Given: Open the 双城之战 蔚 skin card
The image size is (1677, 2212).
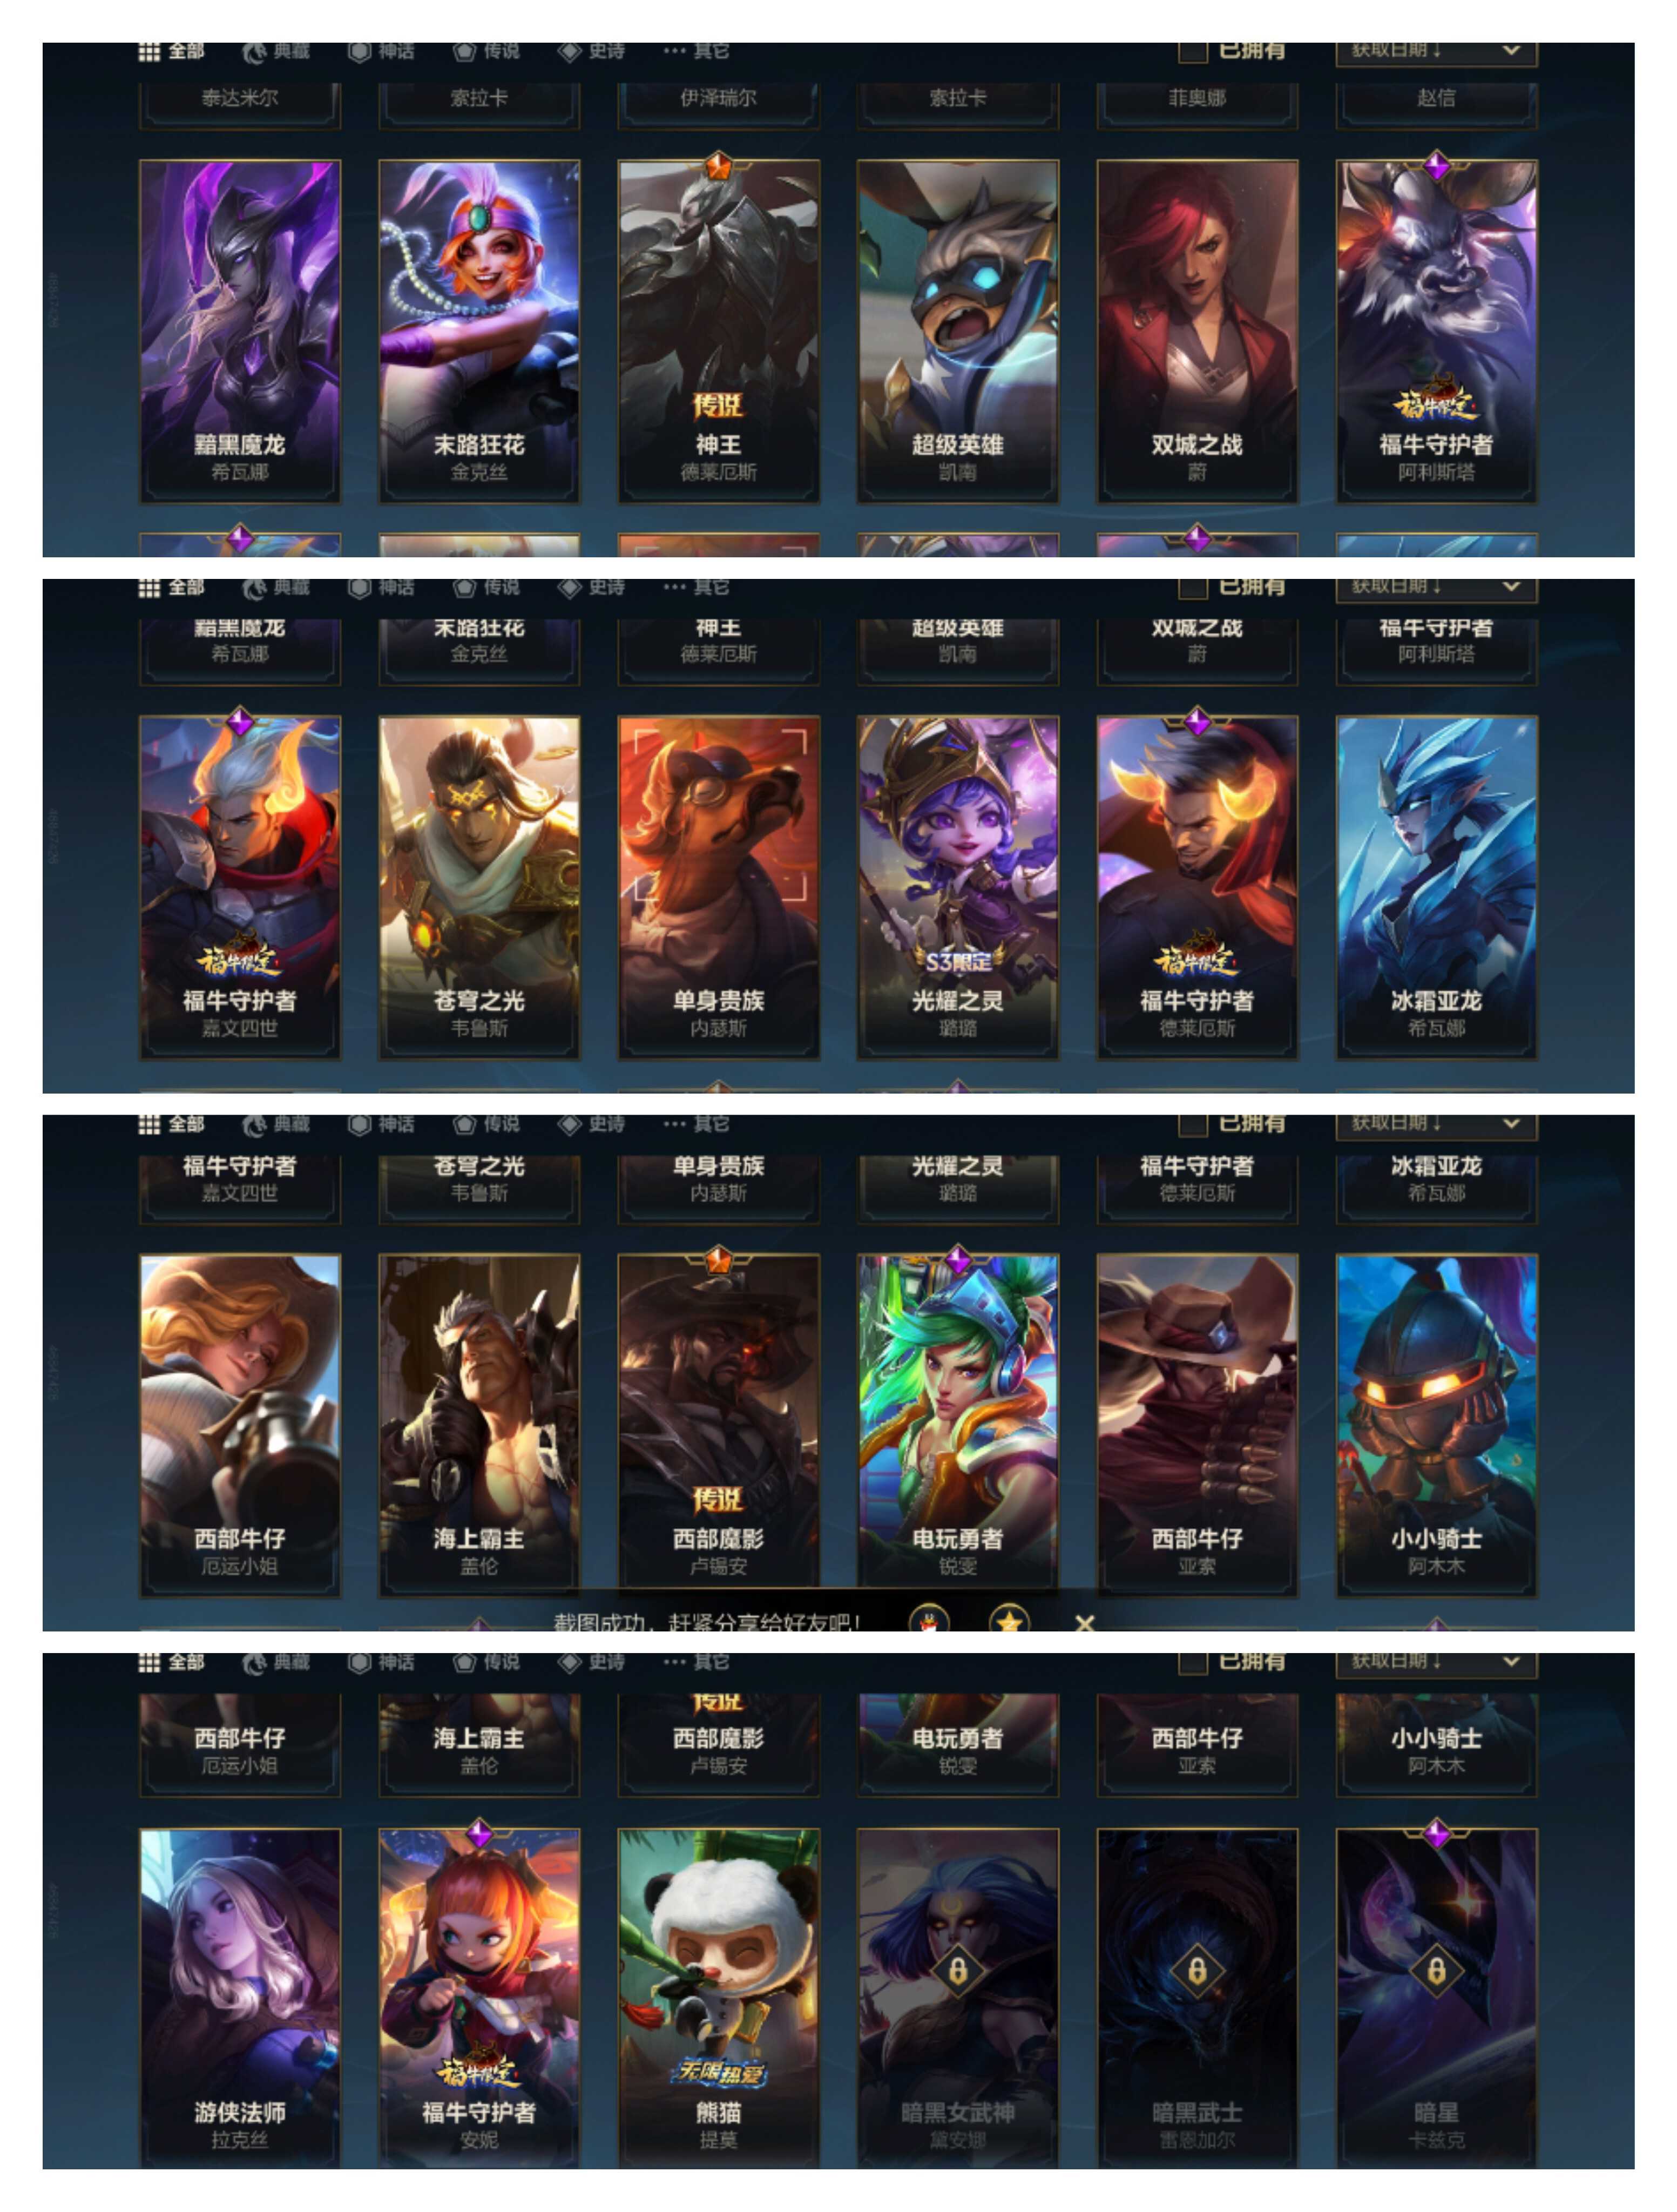Looking at the screenshot, I should pyautogui.click(x=1196, y=331).
